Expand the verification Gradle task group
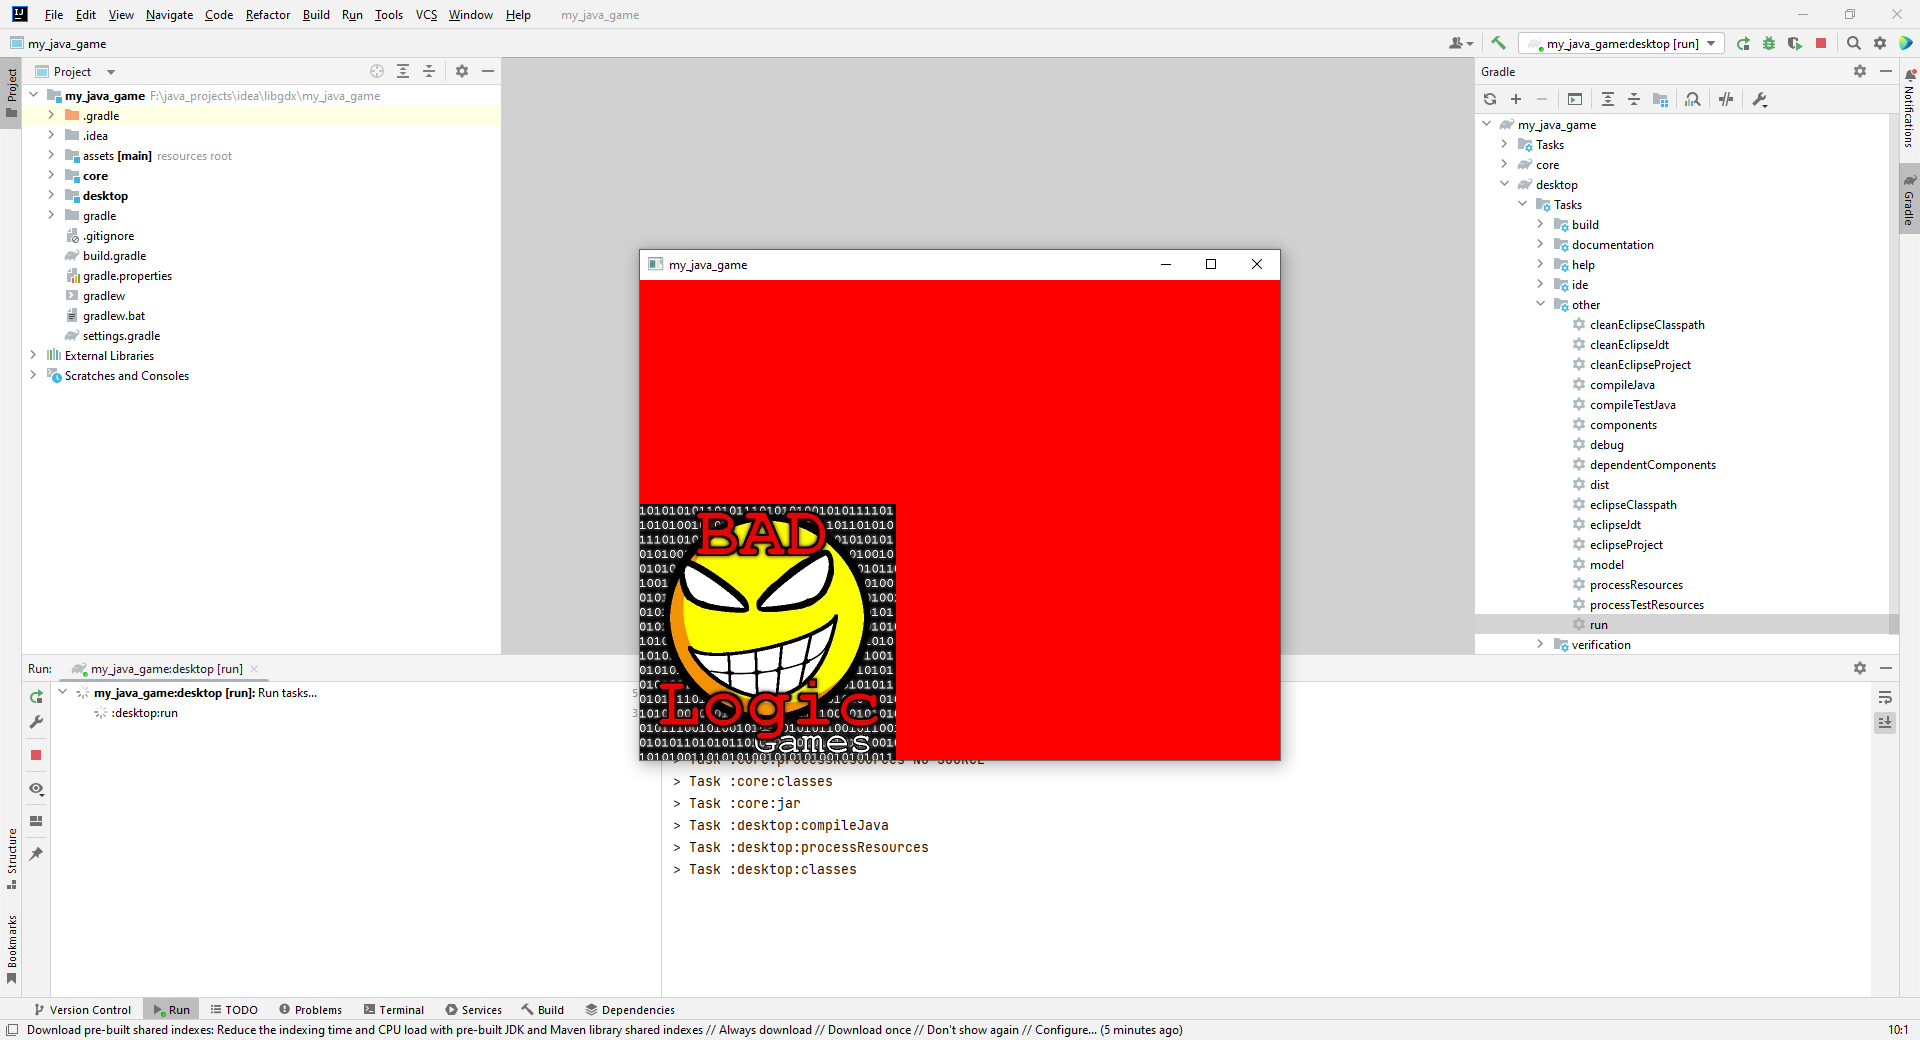 [1540, 644]
